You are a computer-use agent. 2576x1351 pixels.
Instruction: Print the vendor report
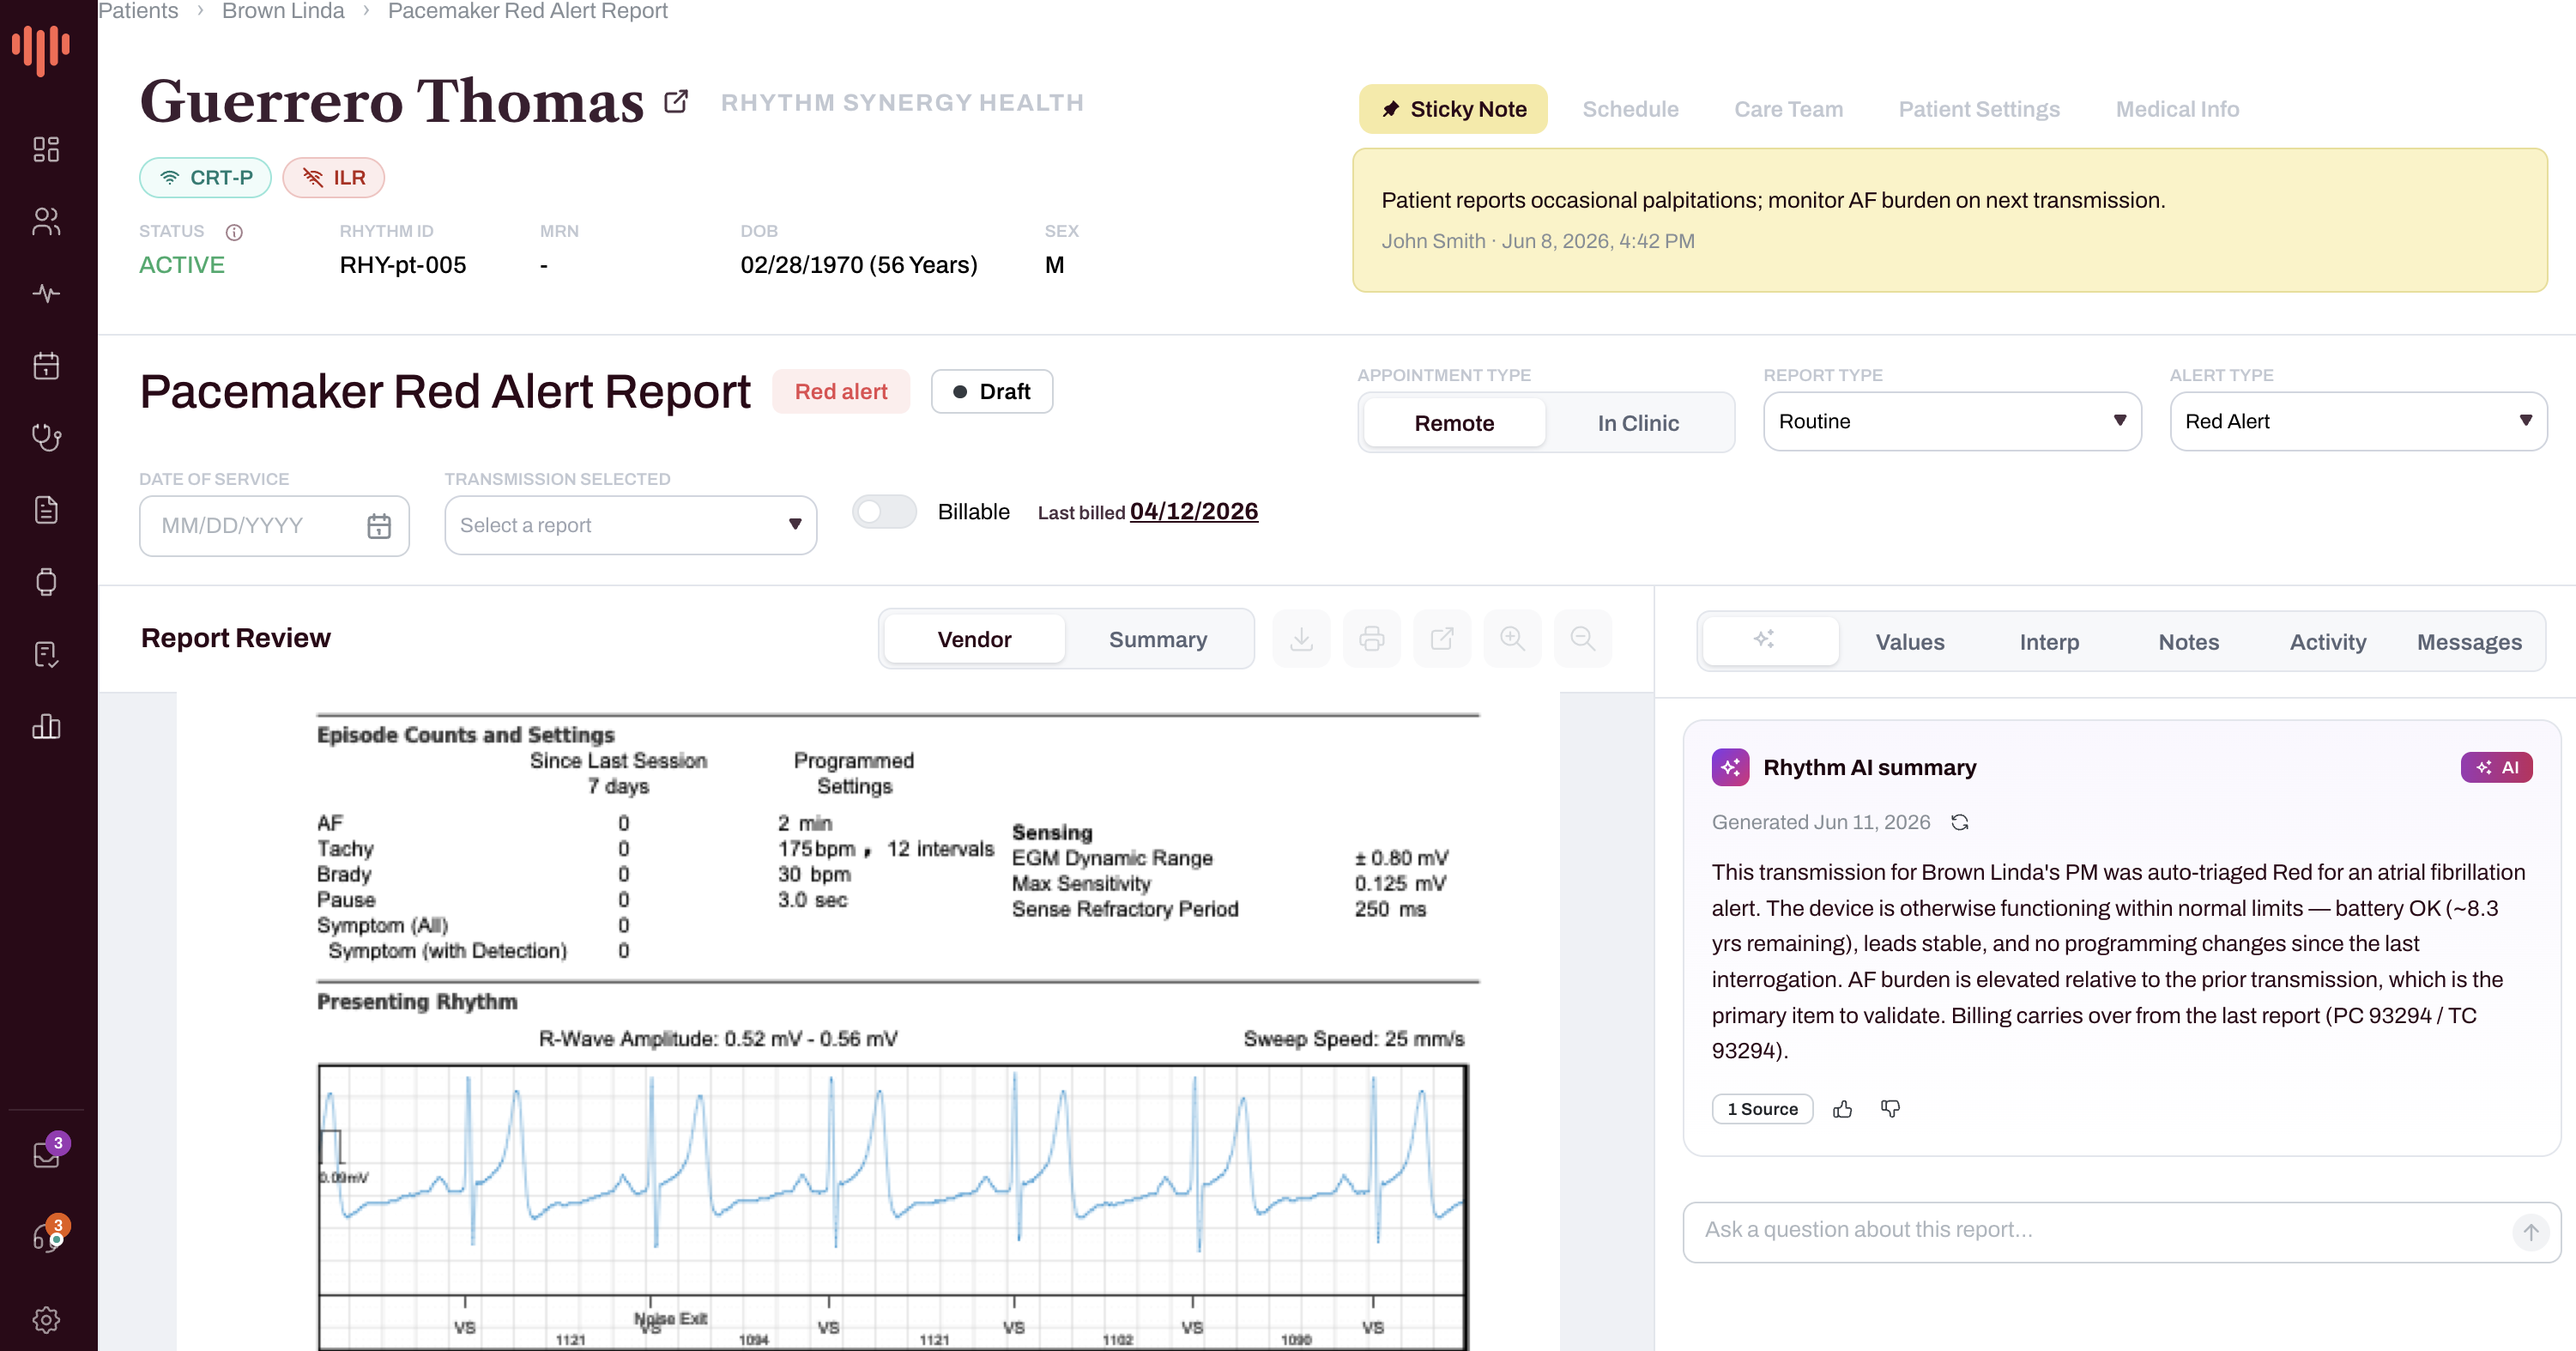coord(1372,638)
